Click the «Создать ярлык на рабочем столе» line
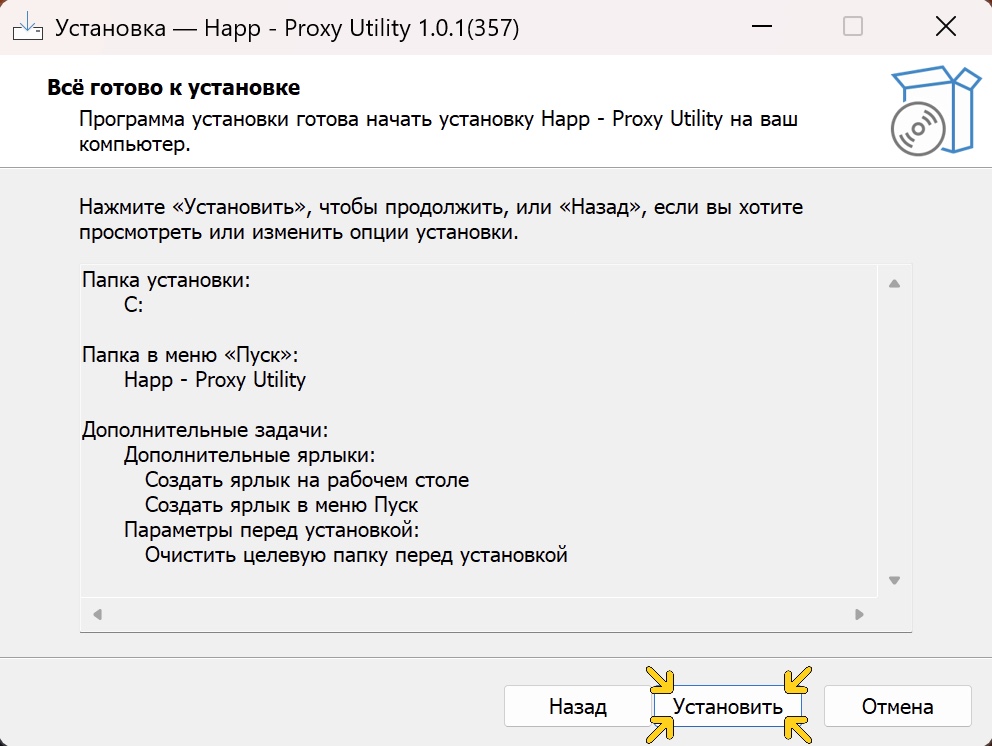The width and height of the screenshot is (992, 746). 306,480
